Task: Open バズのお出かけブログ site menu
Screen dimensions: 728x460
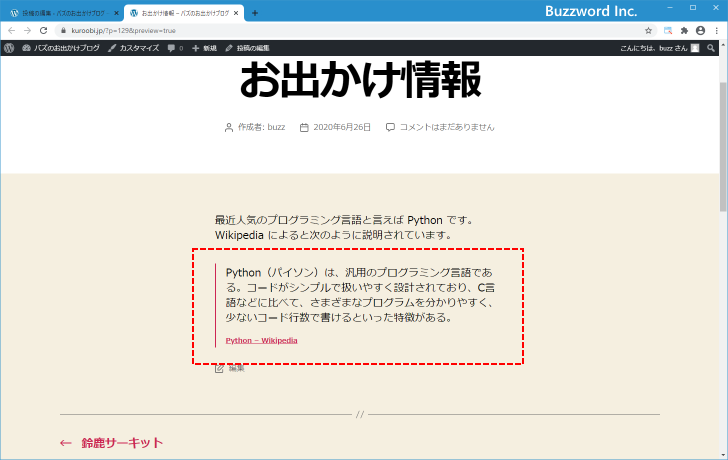Action: coord(61,48)
